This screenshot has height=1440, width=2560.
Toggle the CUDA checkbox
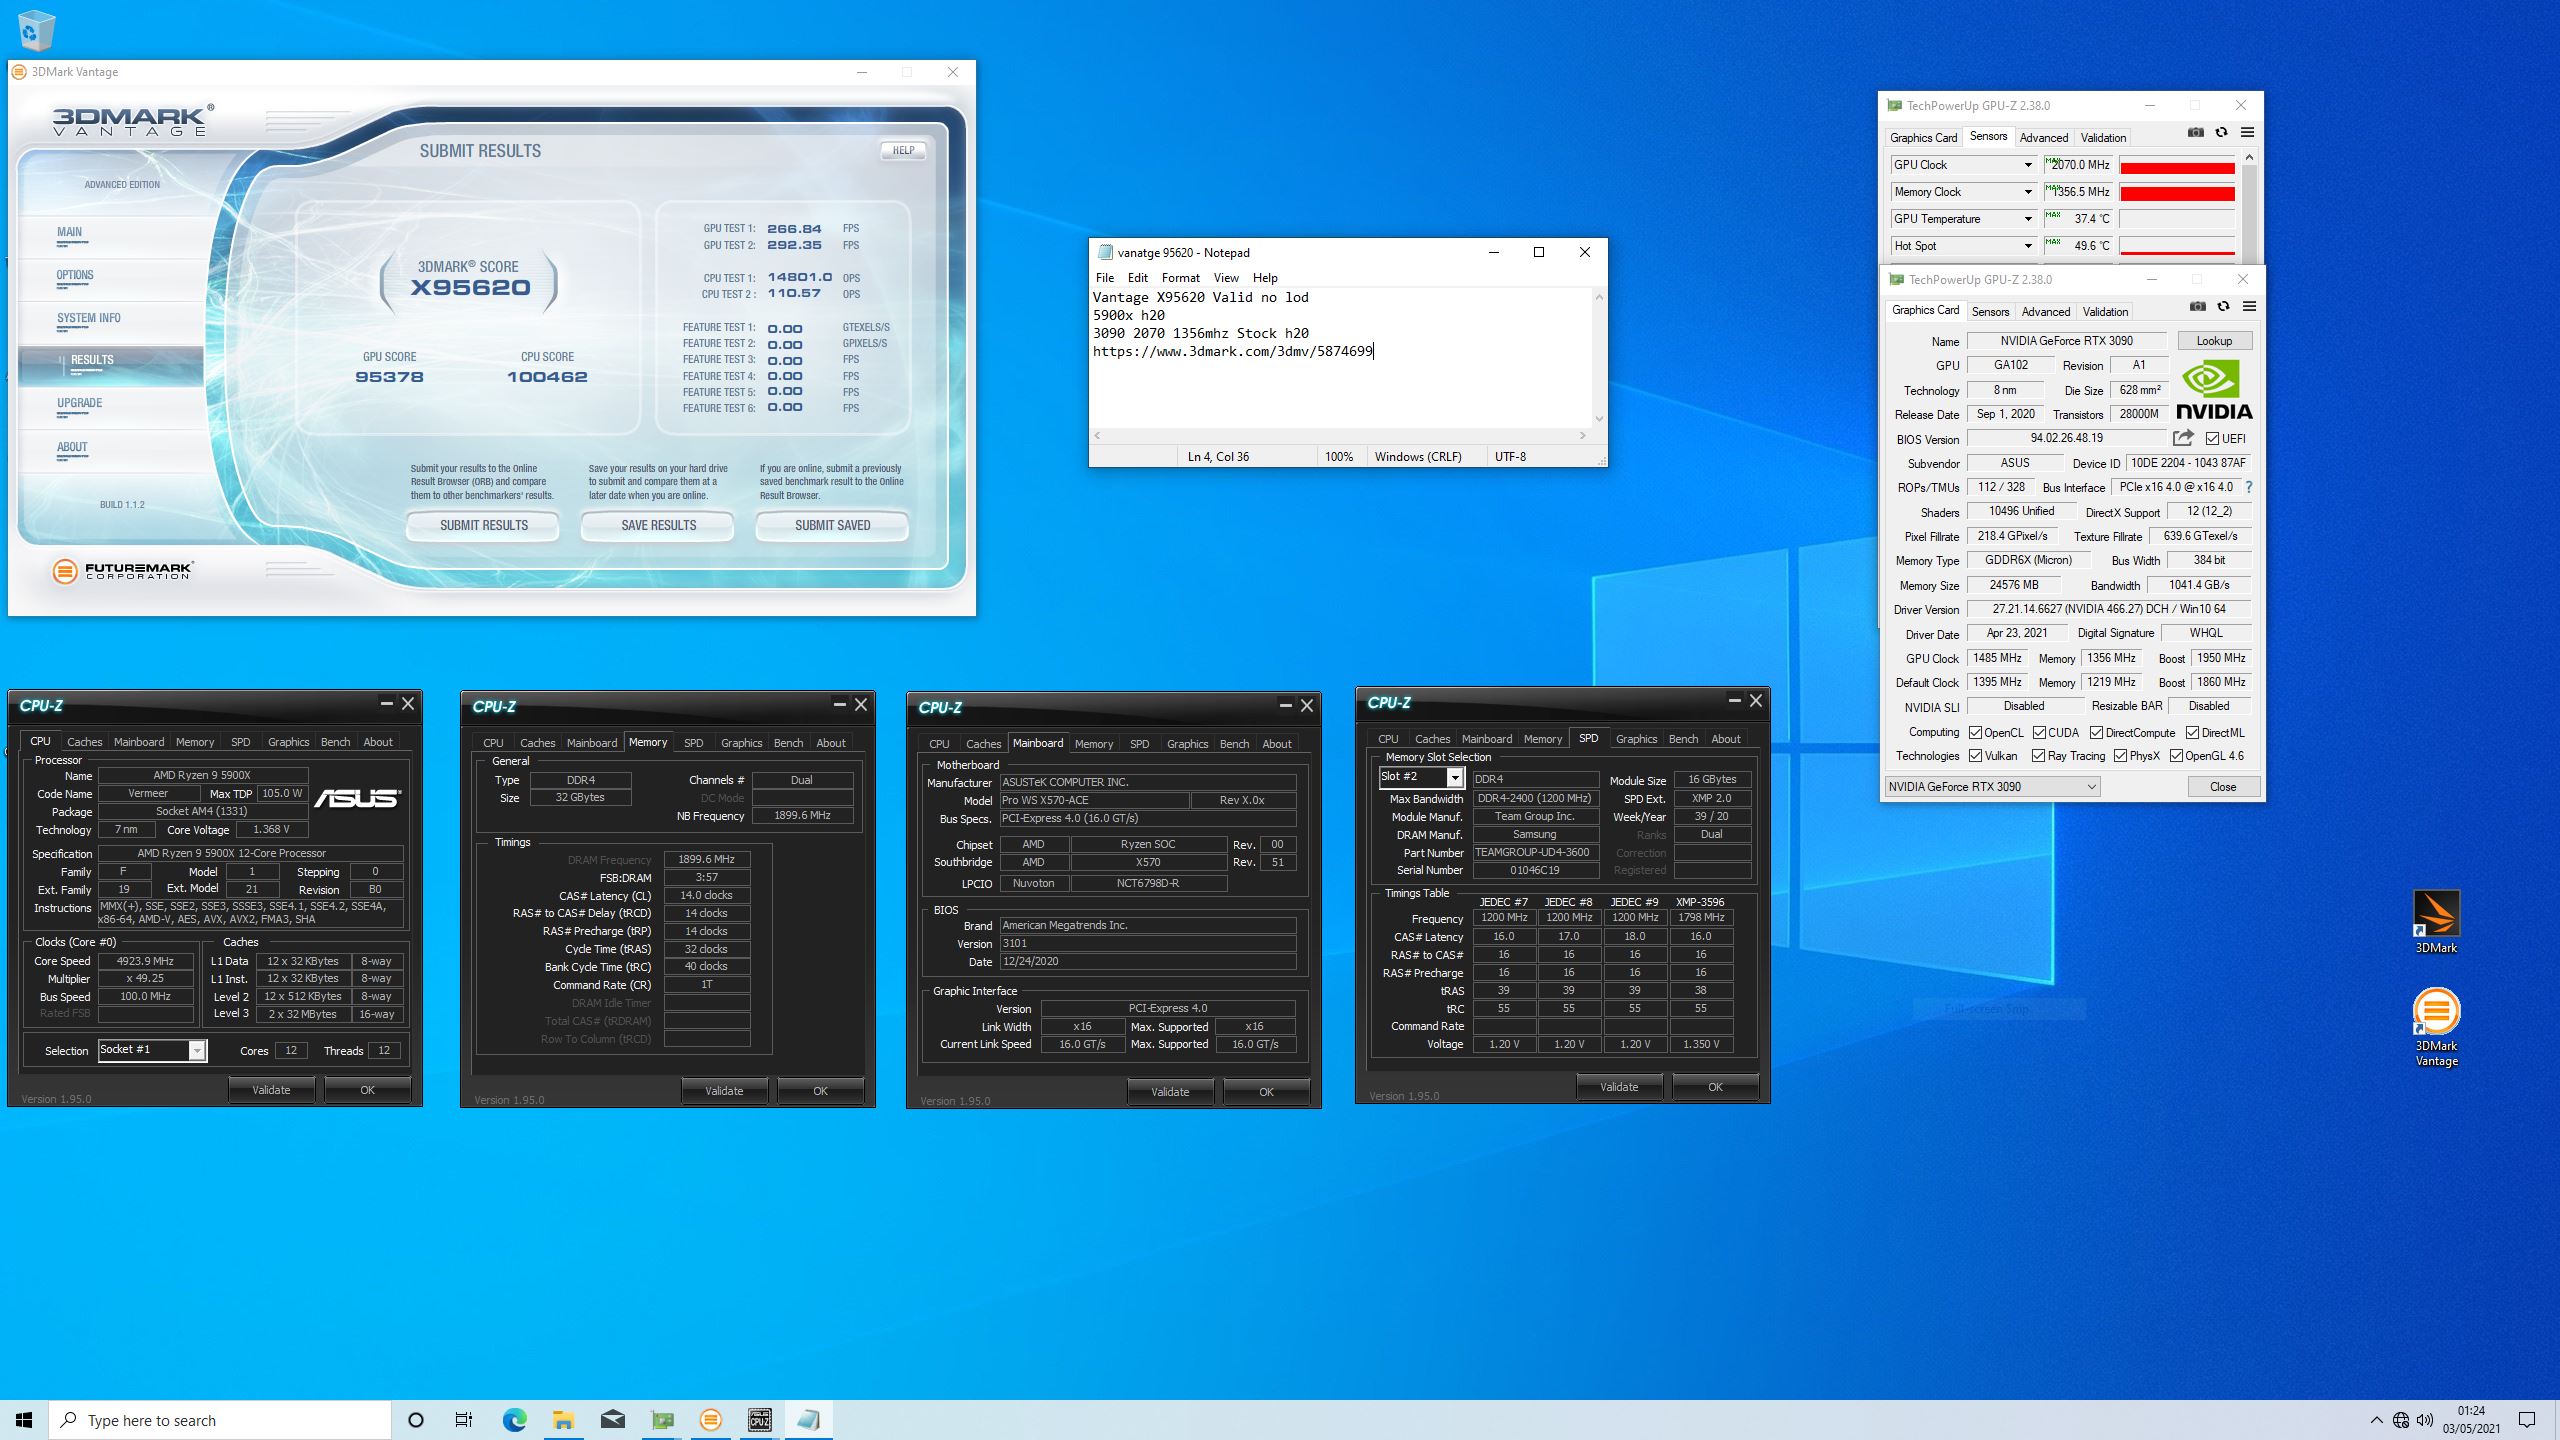point(2039,733)
